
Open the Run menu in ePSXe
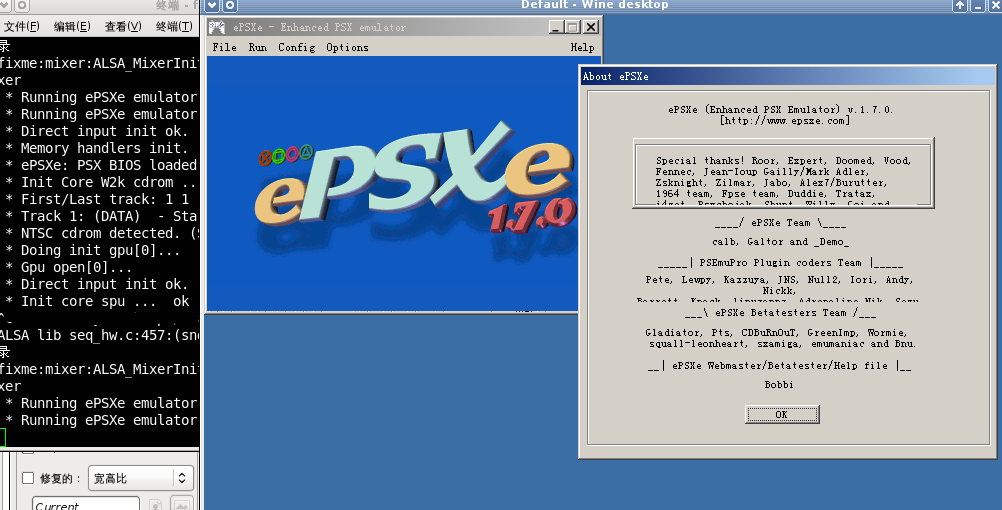258,47
